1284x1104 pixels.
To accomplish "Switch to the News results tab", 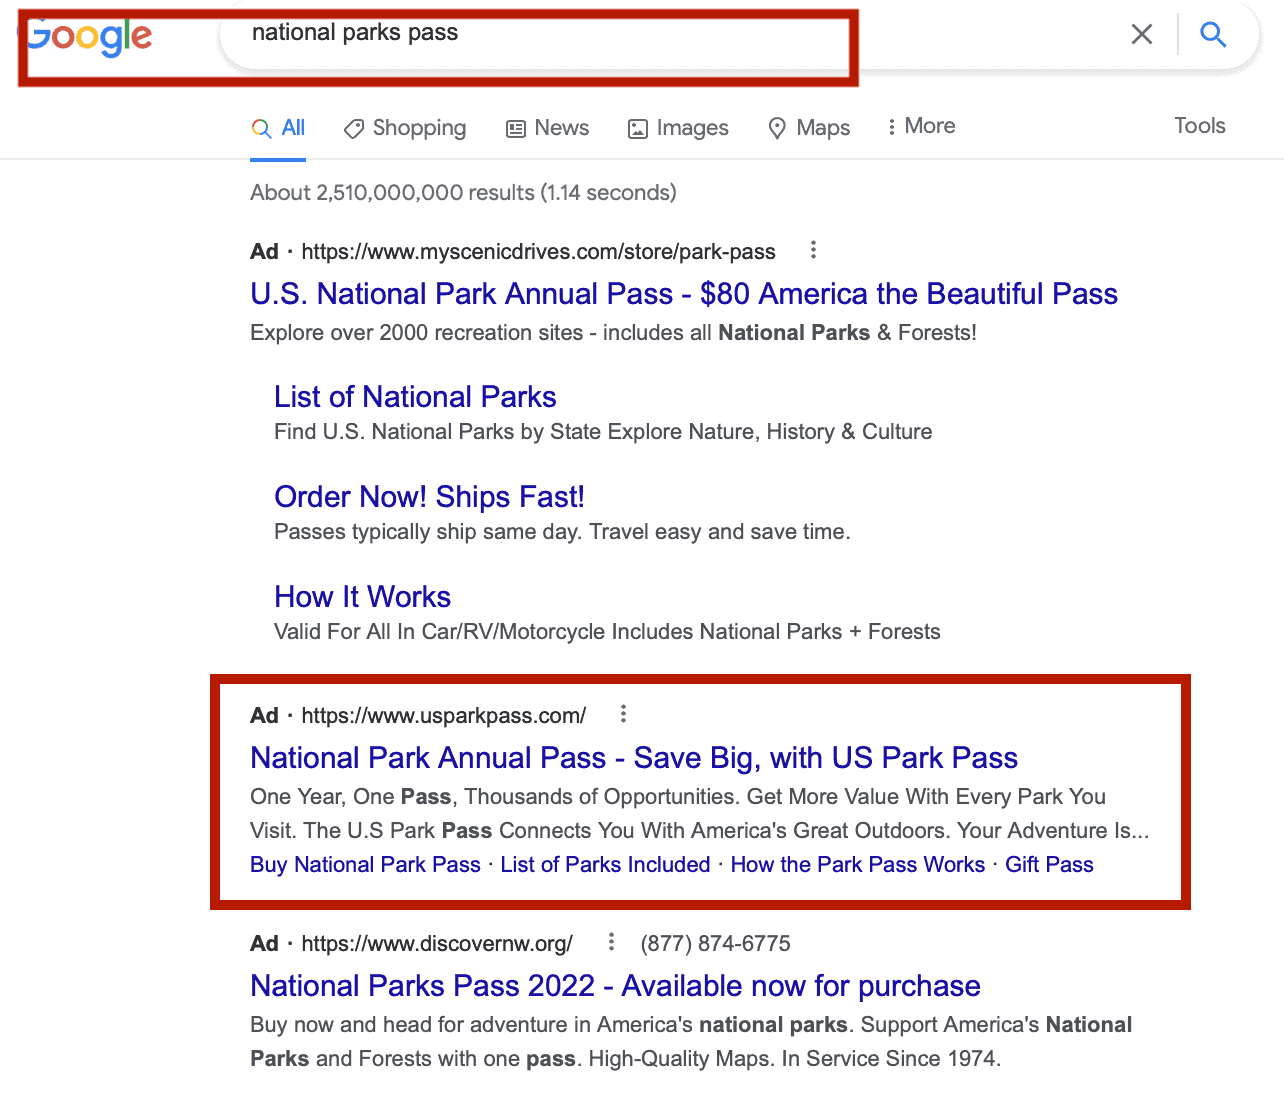I will click(x=547, y=128).
